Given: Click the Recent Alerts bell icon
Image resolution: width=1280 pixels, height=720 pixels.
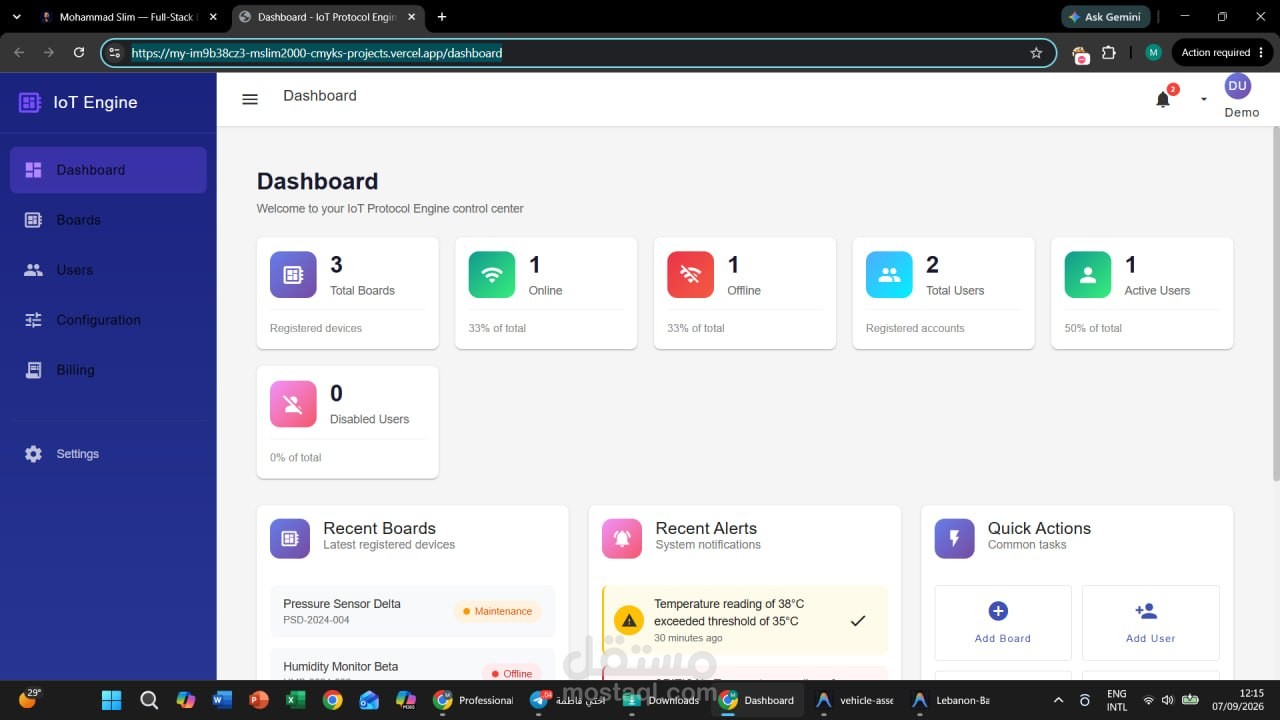Looking at the screenshot, I should (x=622, y=538).
